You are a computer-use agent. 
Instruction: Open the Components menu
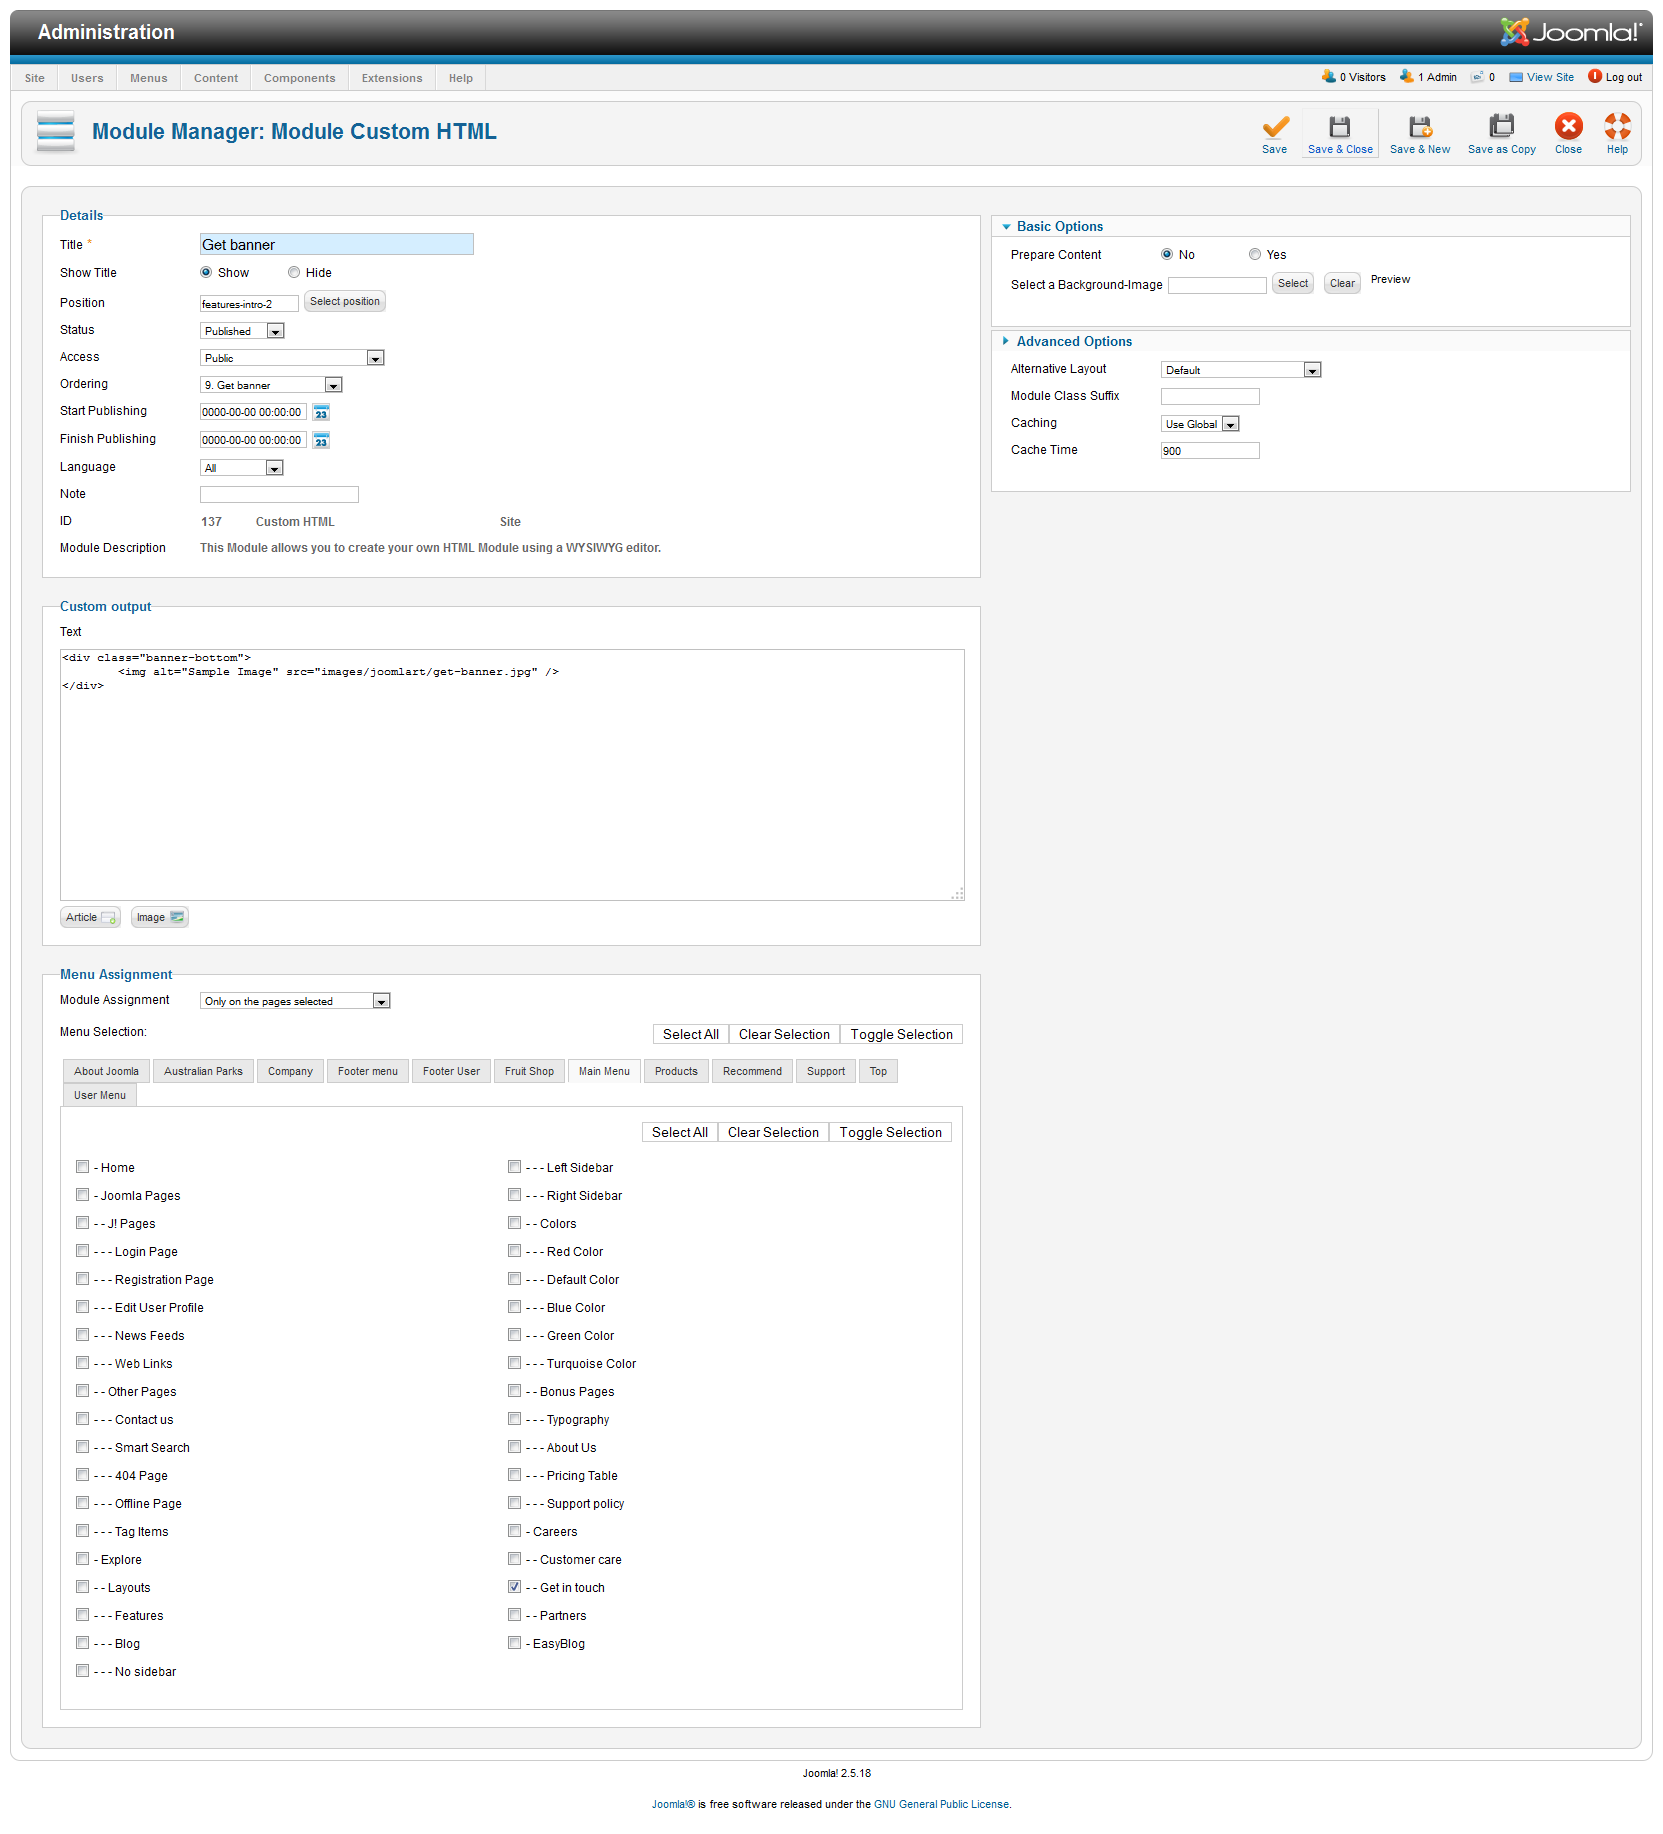(300, 78)
